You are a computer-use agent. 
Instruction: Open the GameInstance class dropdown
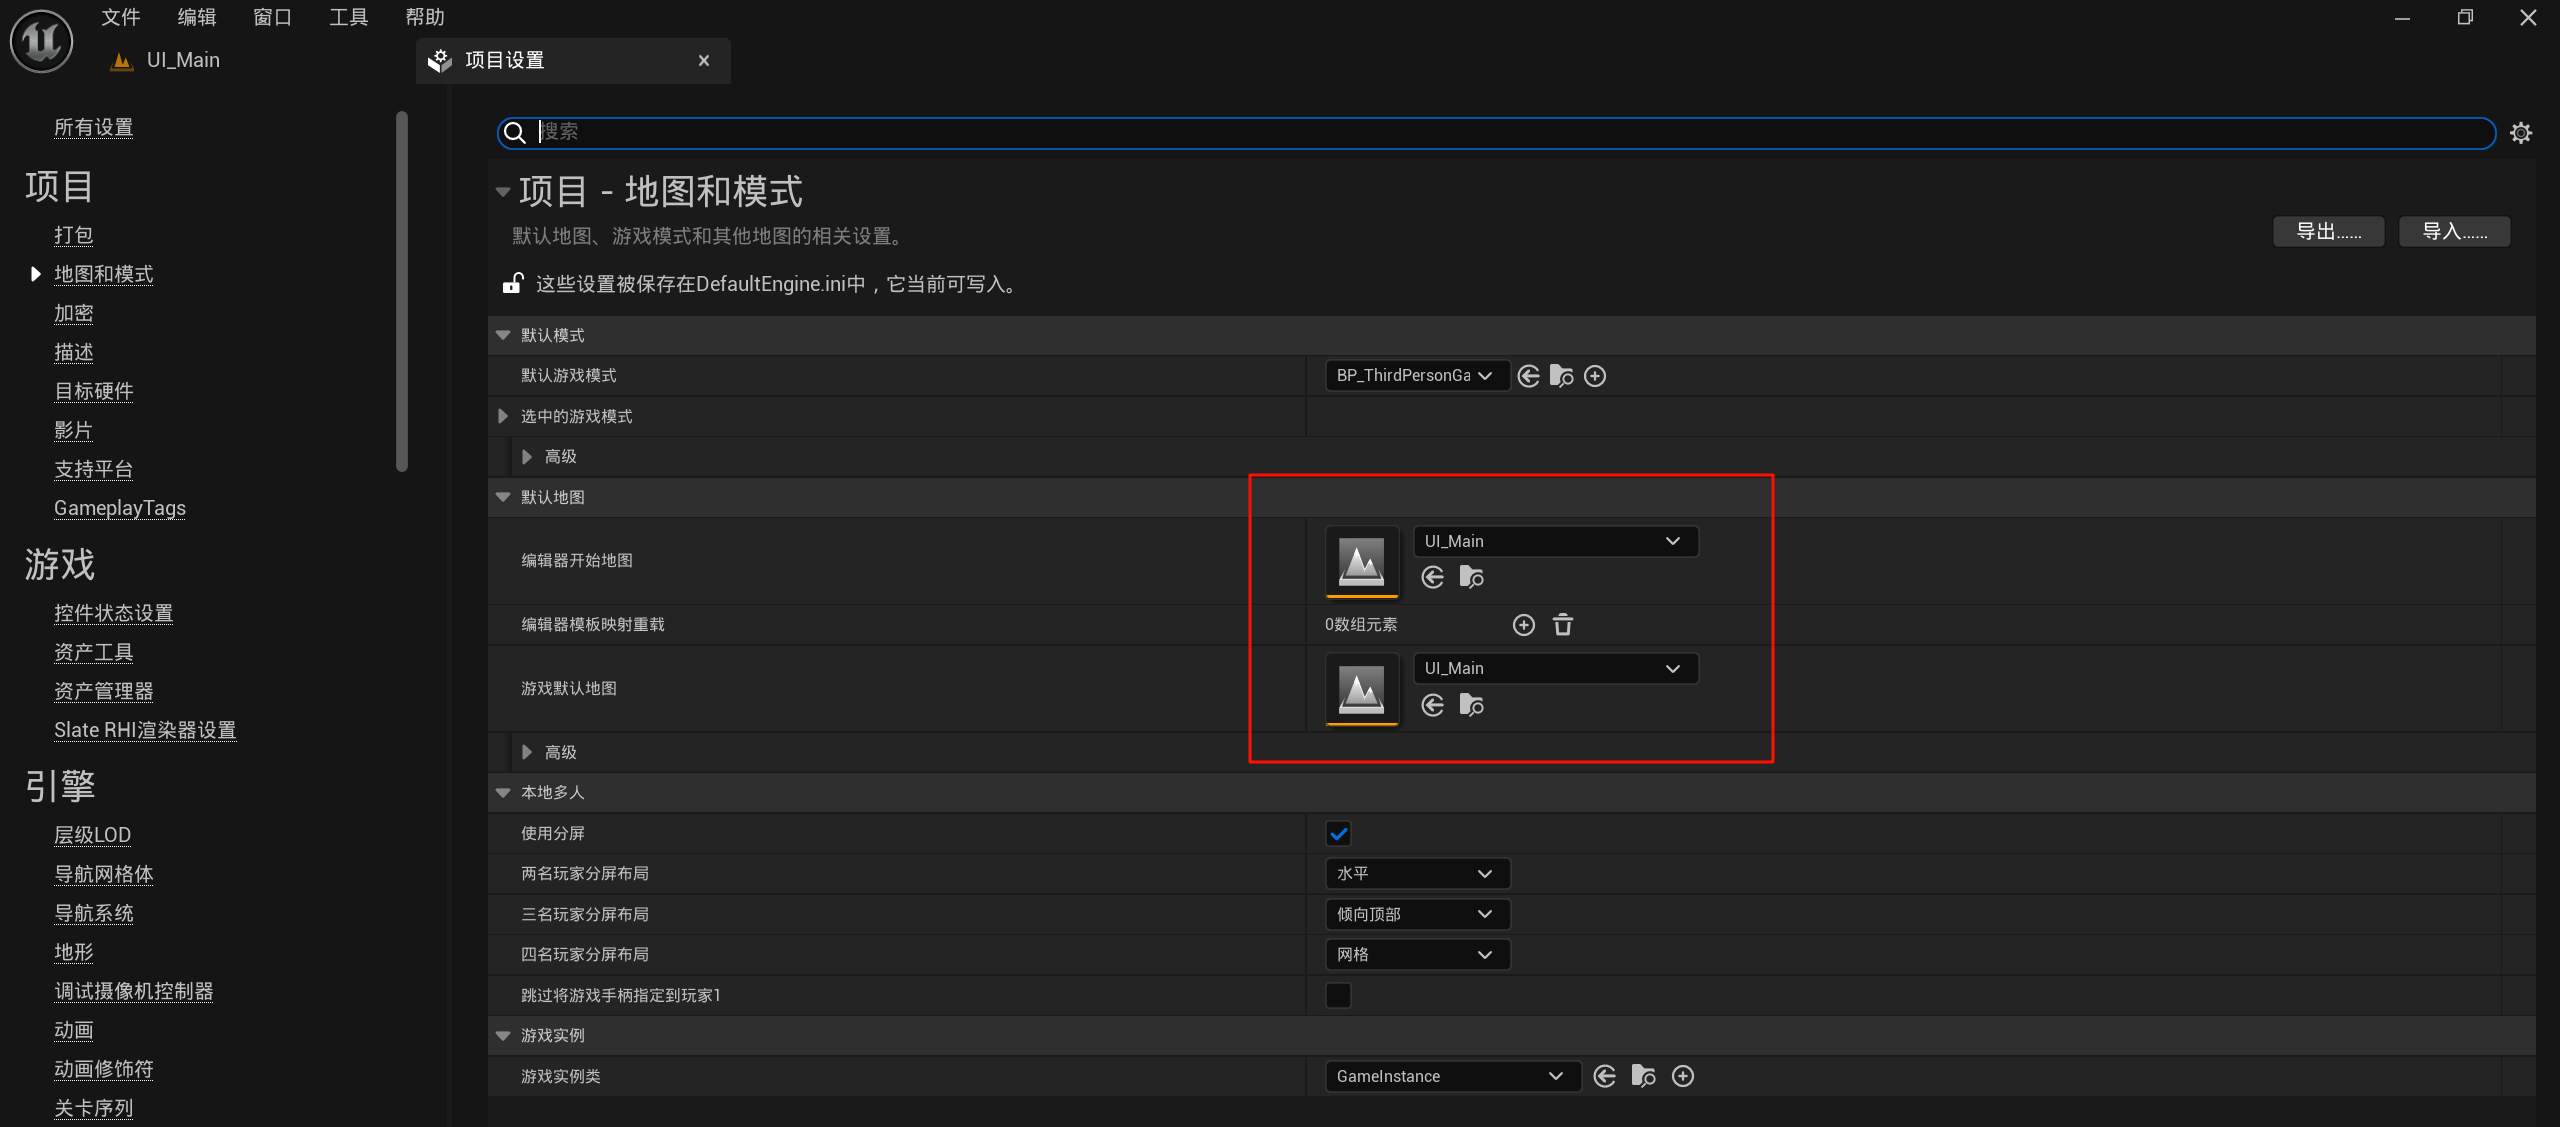click(1452, 1076)
